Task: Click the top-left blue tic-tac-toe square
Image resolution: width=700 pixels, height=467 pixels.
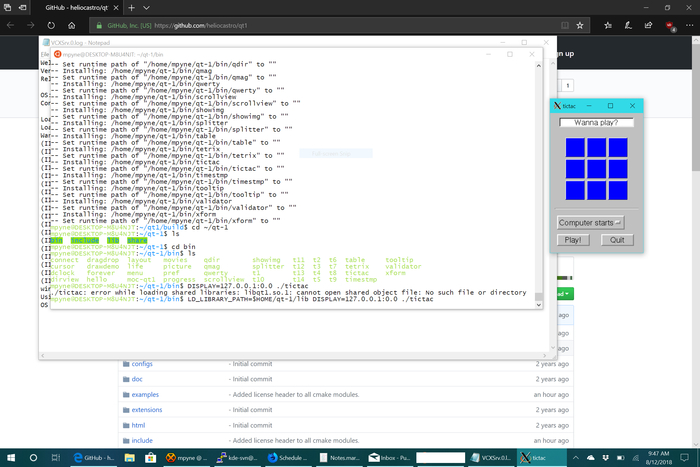Action: pyautogui.click(x=575, y=149)
